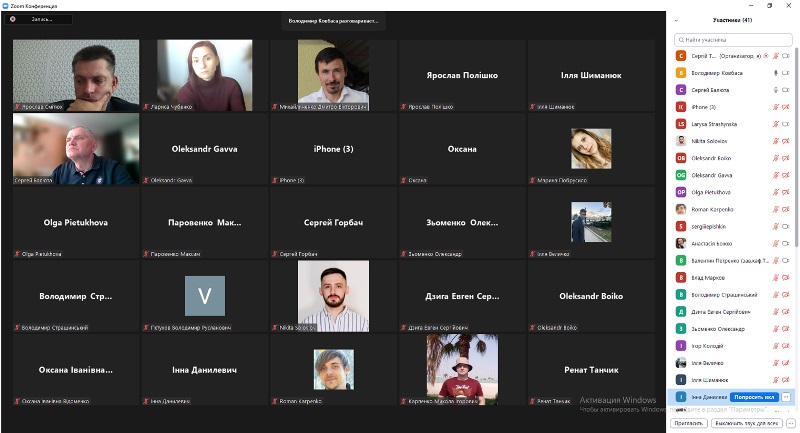
Task: Click the camera icon in sergiiepishkin row
Action: click(x=786, y=226)
